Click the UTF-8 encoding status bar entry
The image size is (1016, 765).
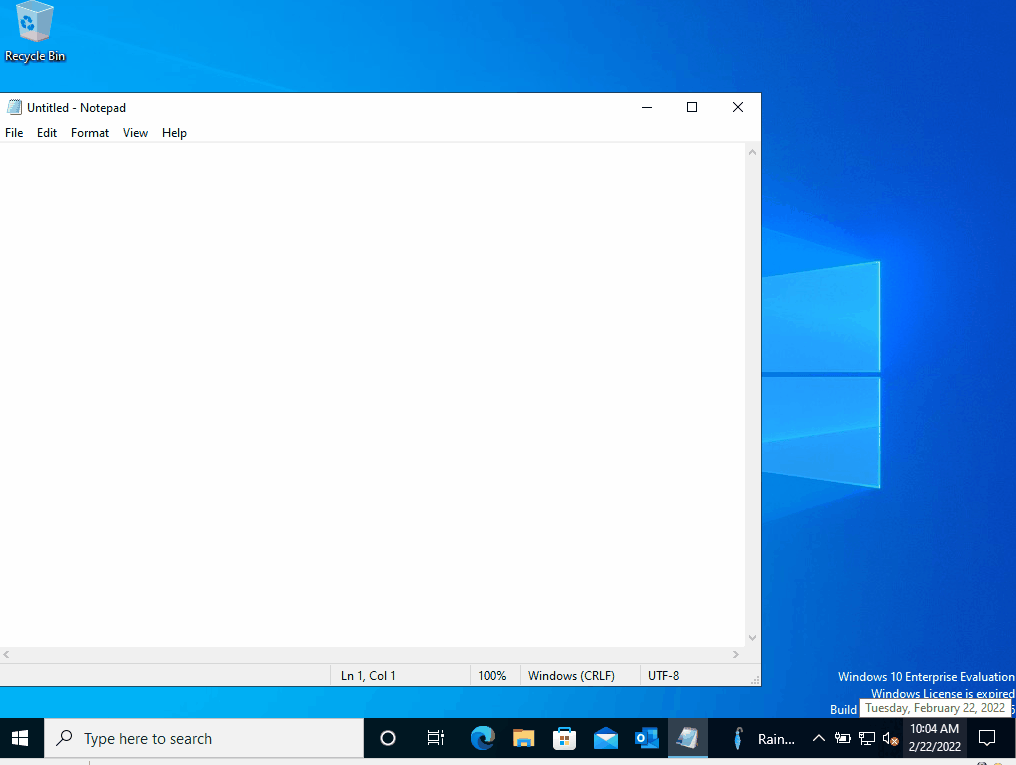click(664, 676)
